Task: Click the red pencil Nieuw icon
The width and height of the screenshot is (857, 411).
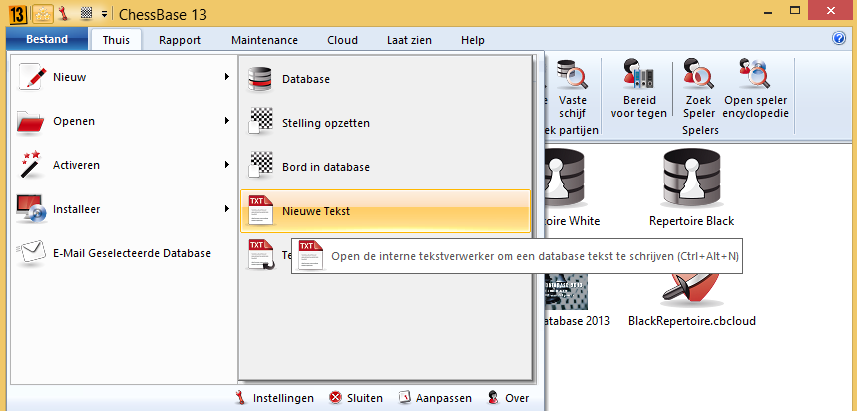Action: point(32,76)
